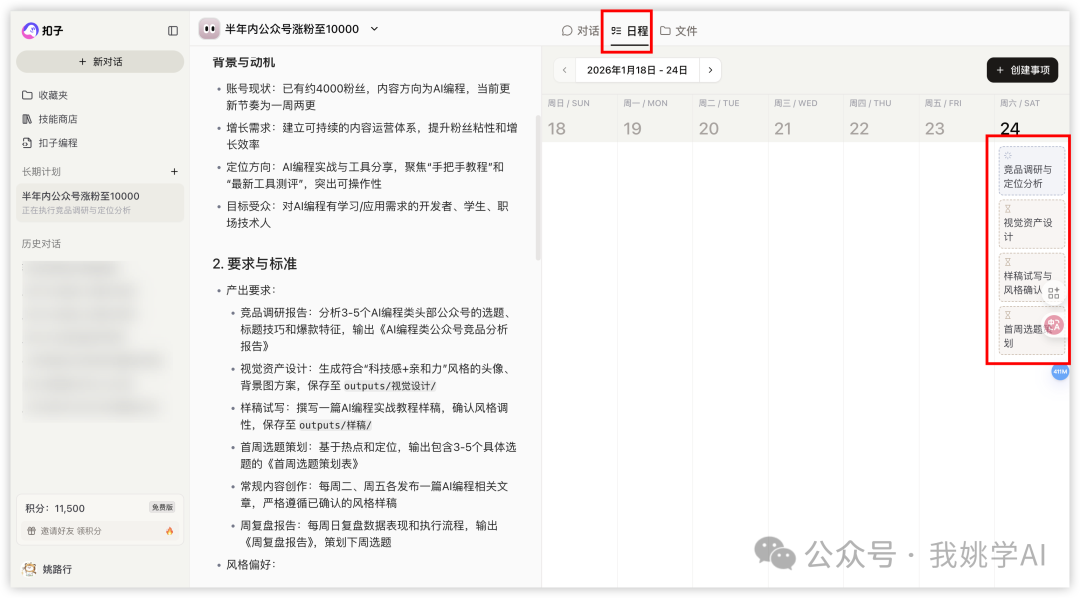Click the 扣子 logo icon

tap(30, 31)
